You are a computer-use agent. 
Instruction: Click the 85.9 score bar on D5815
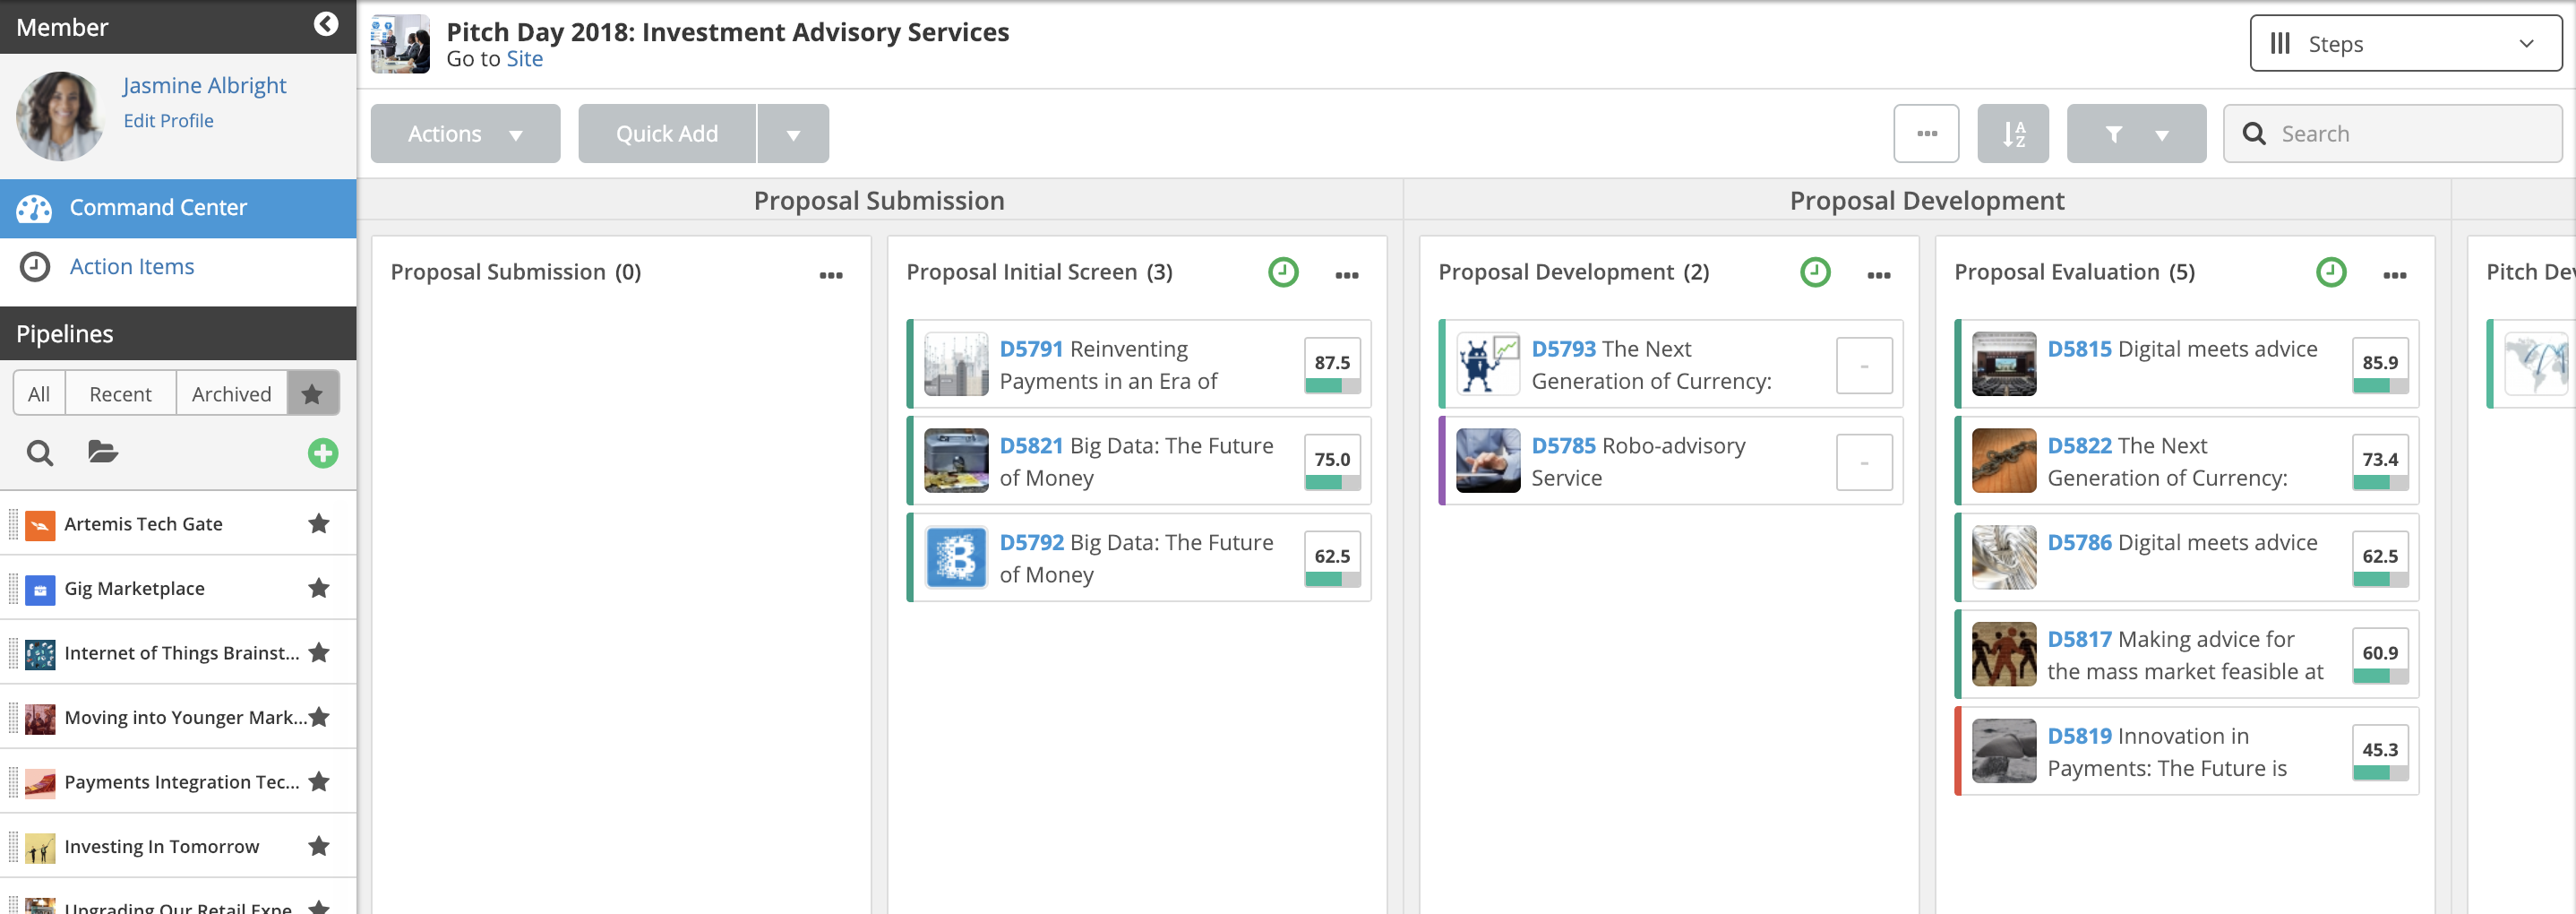2380,385
